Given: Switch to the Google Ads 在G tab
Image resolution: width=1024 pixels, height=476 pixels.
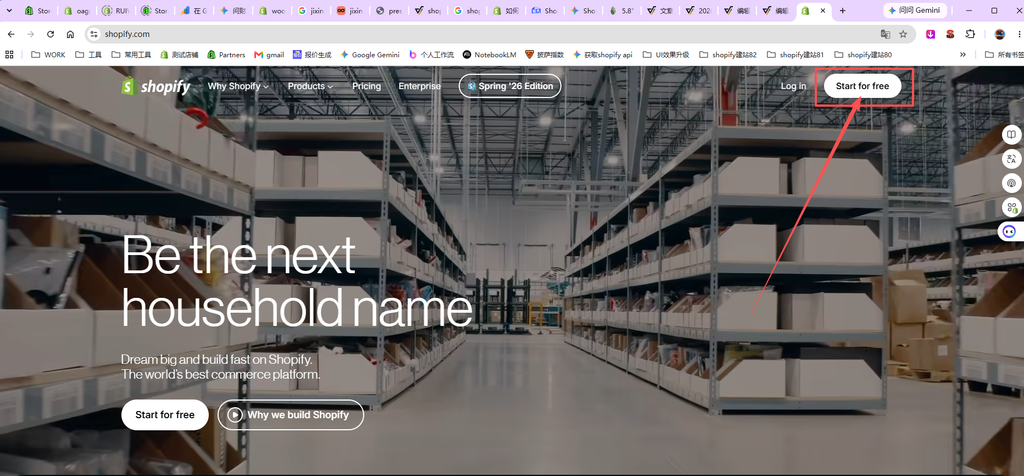Looking at the screenshot, I should [x=193, y=10].
